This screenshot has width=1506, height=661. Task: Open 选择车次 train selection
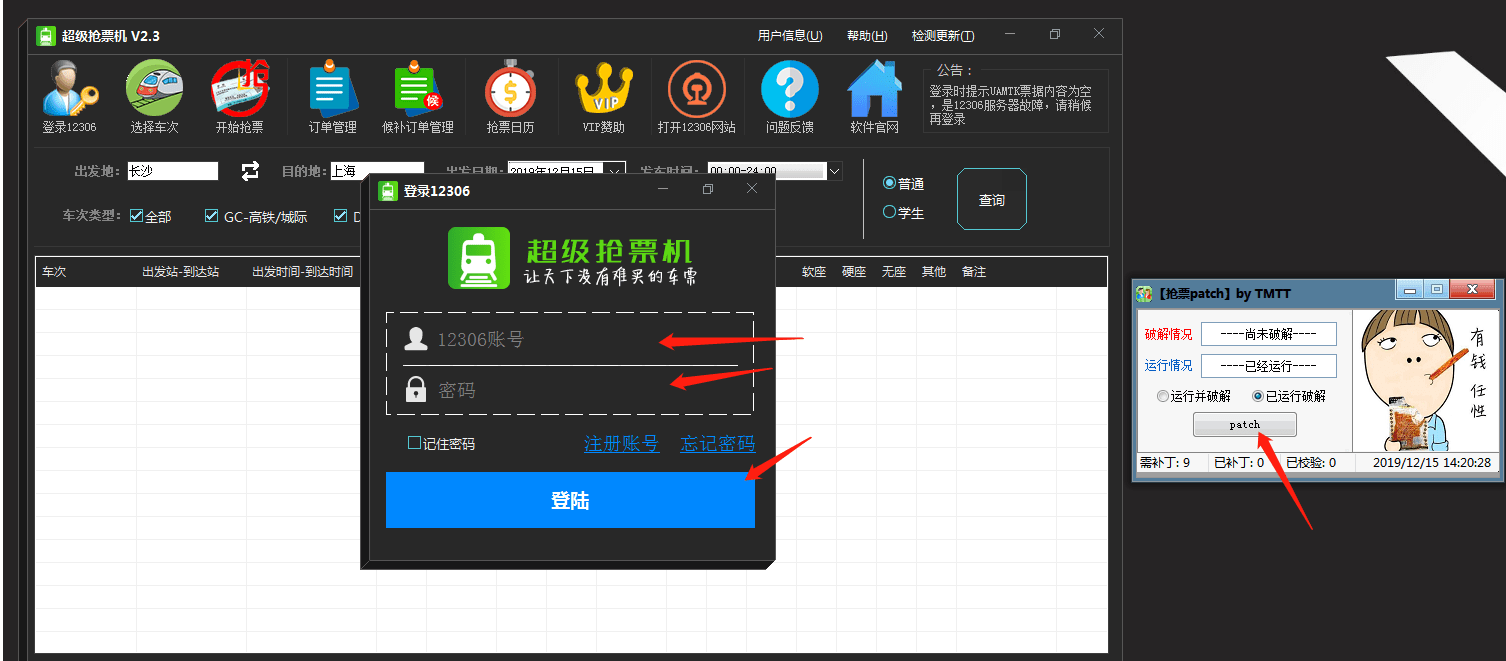tap(153, 95)
